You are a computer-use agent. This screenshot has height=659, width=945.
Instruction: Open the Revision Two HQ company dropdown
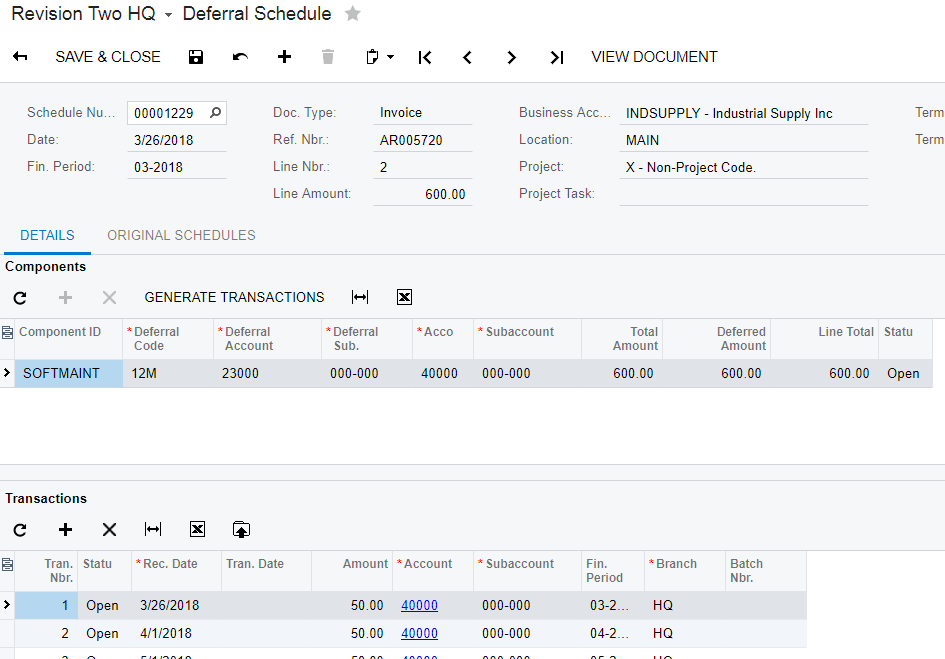(168, 14)
